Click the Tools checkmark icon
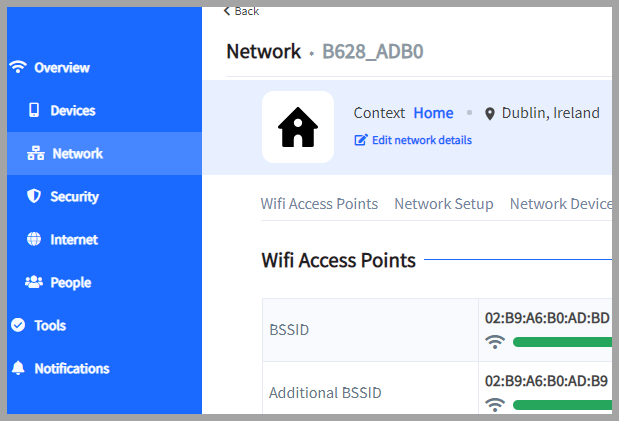The image size is (619, 421). pos(17,325)
